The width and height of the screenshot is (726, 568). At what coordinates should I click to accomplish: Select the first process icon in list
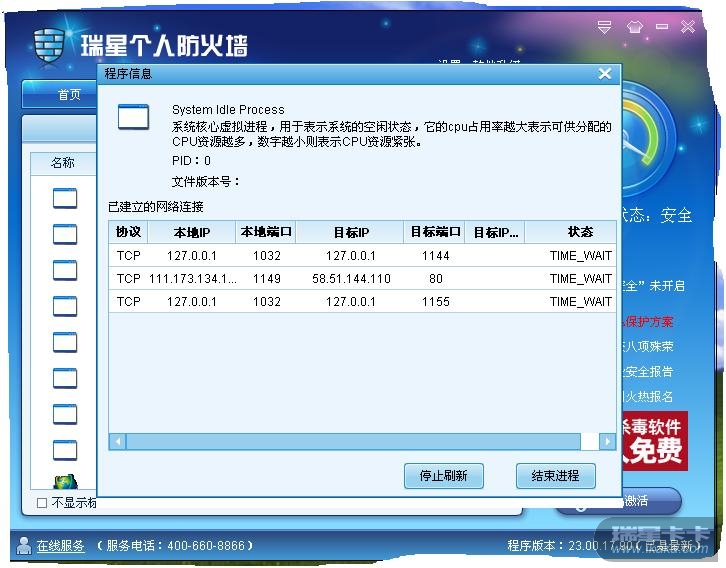65,198
